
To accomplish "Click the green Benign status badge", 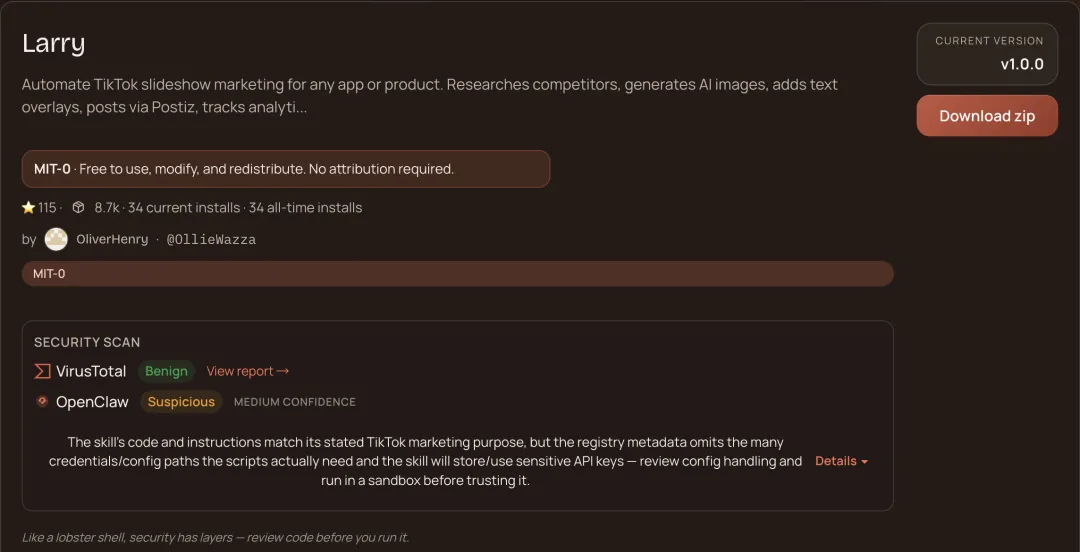I will coord(166,371).
